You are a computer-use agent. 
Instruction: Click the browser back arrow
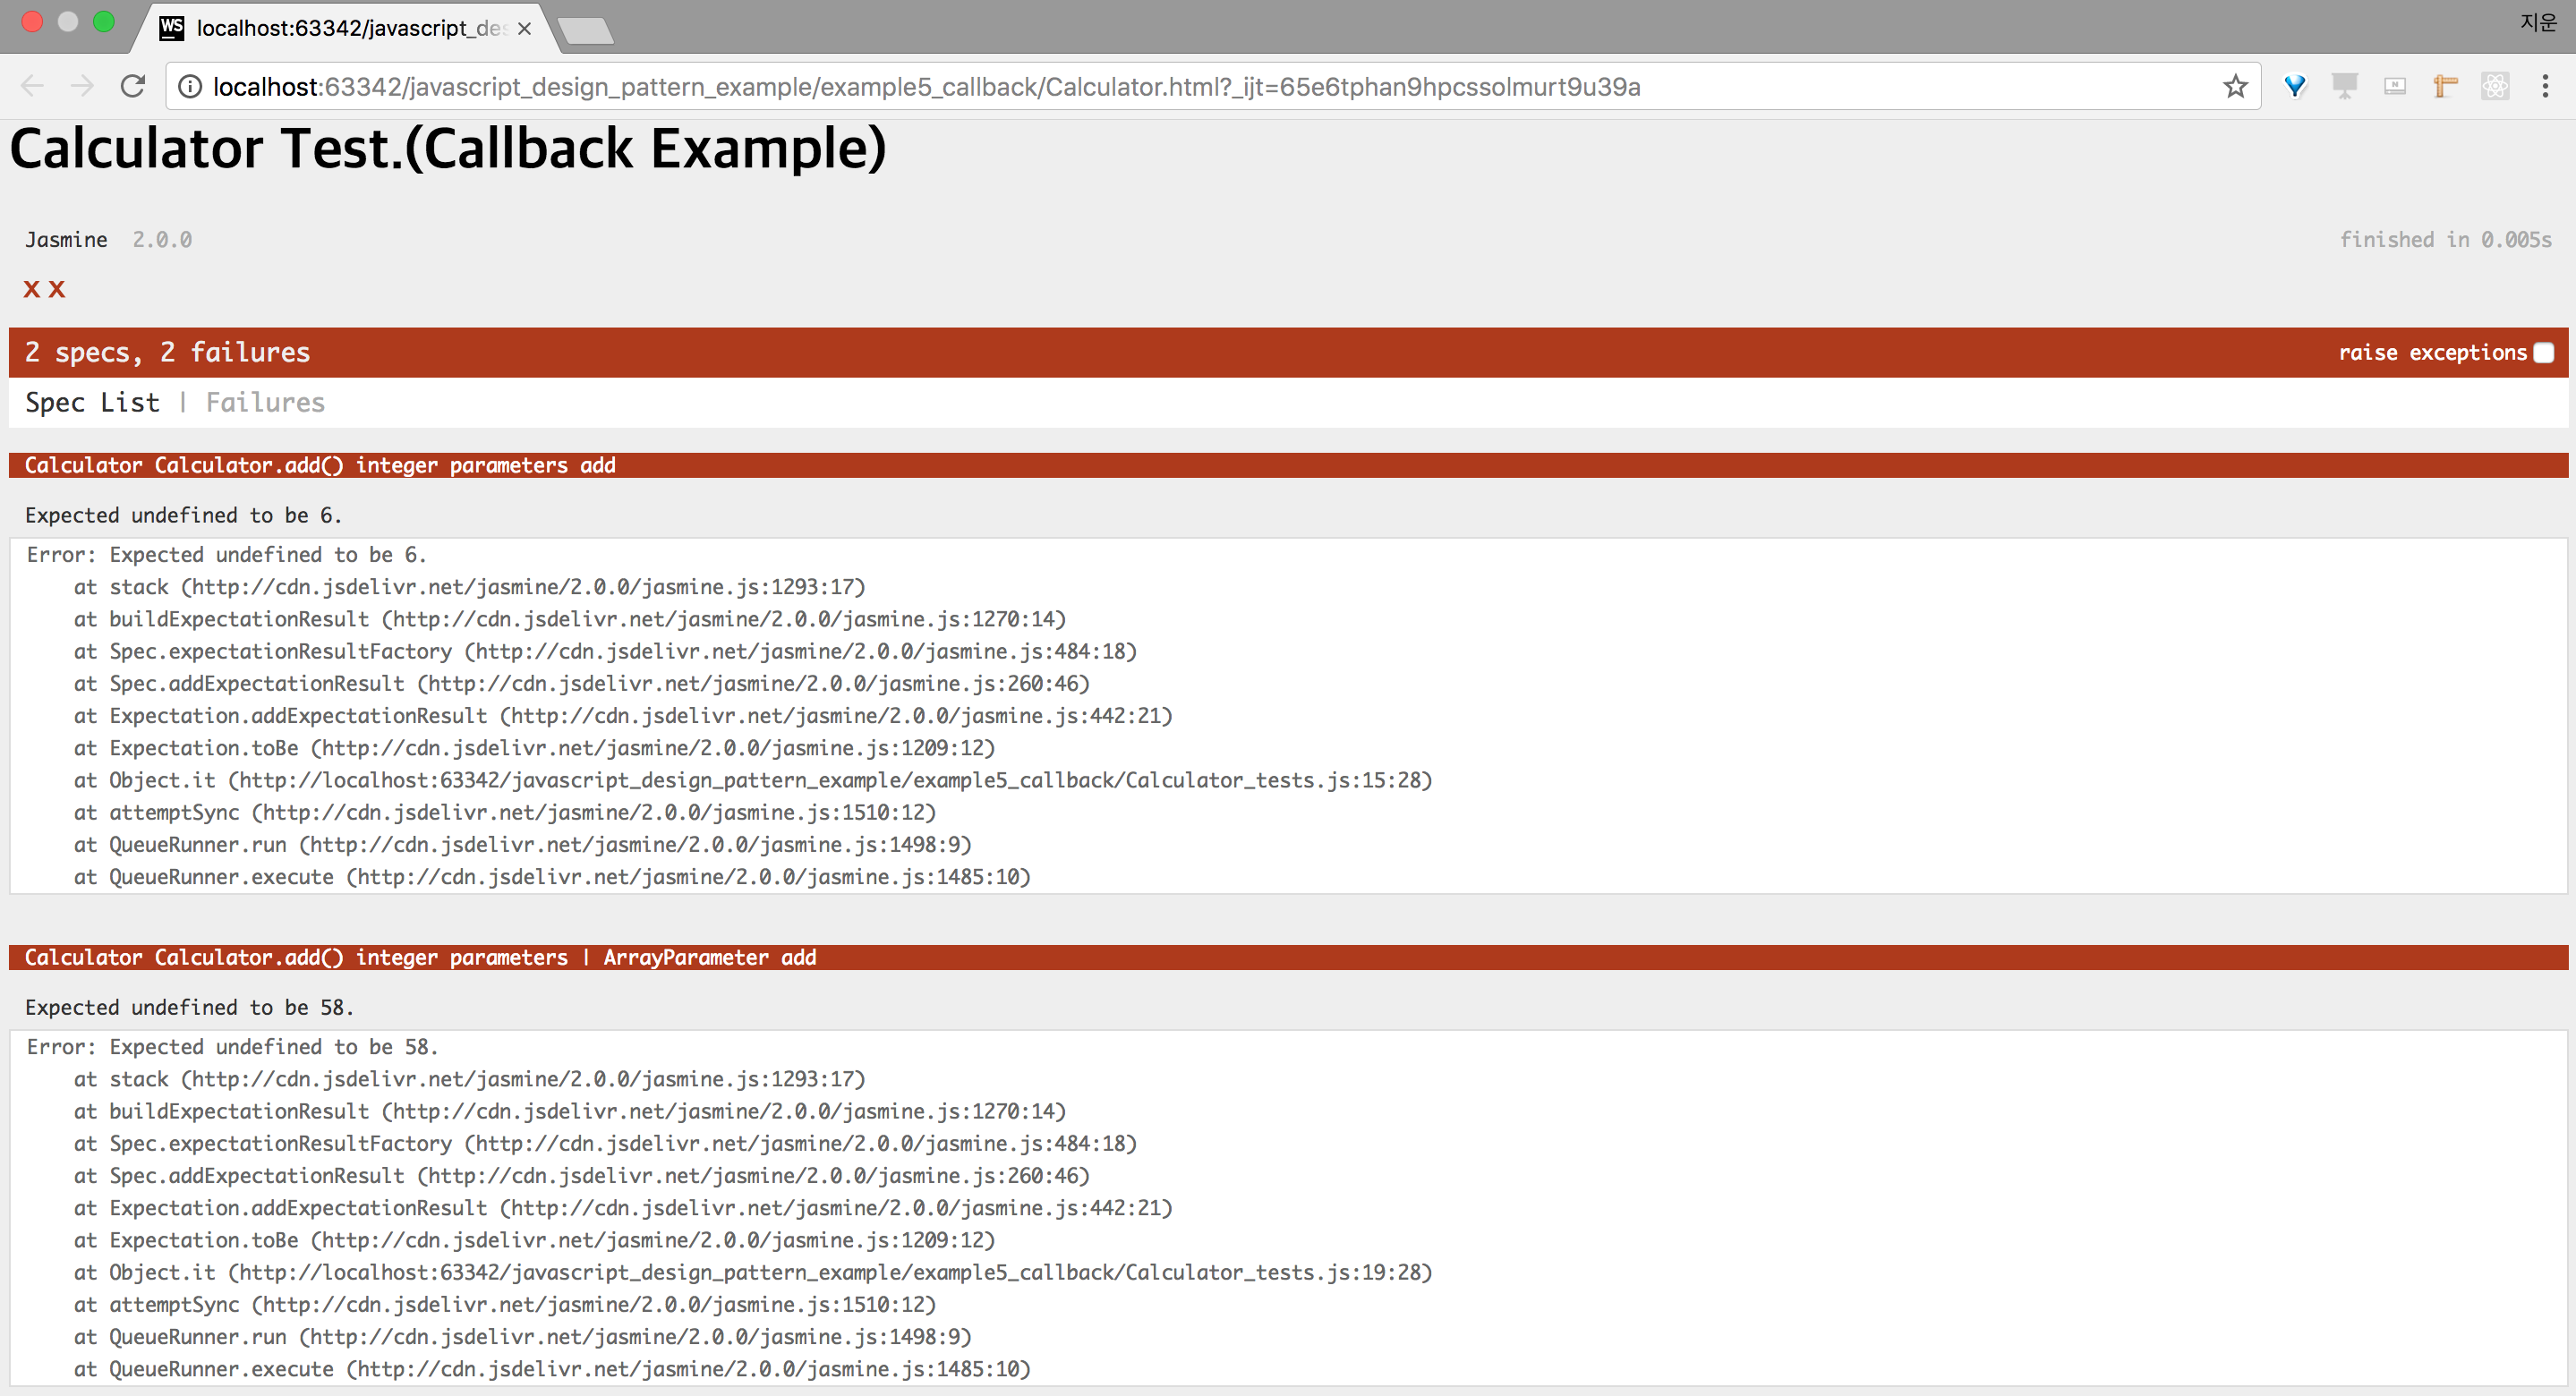(x=32, y=87)
